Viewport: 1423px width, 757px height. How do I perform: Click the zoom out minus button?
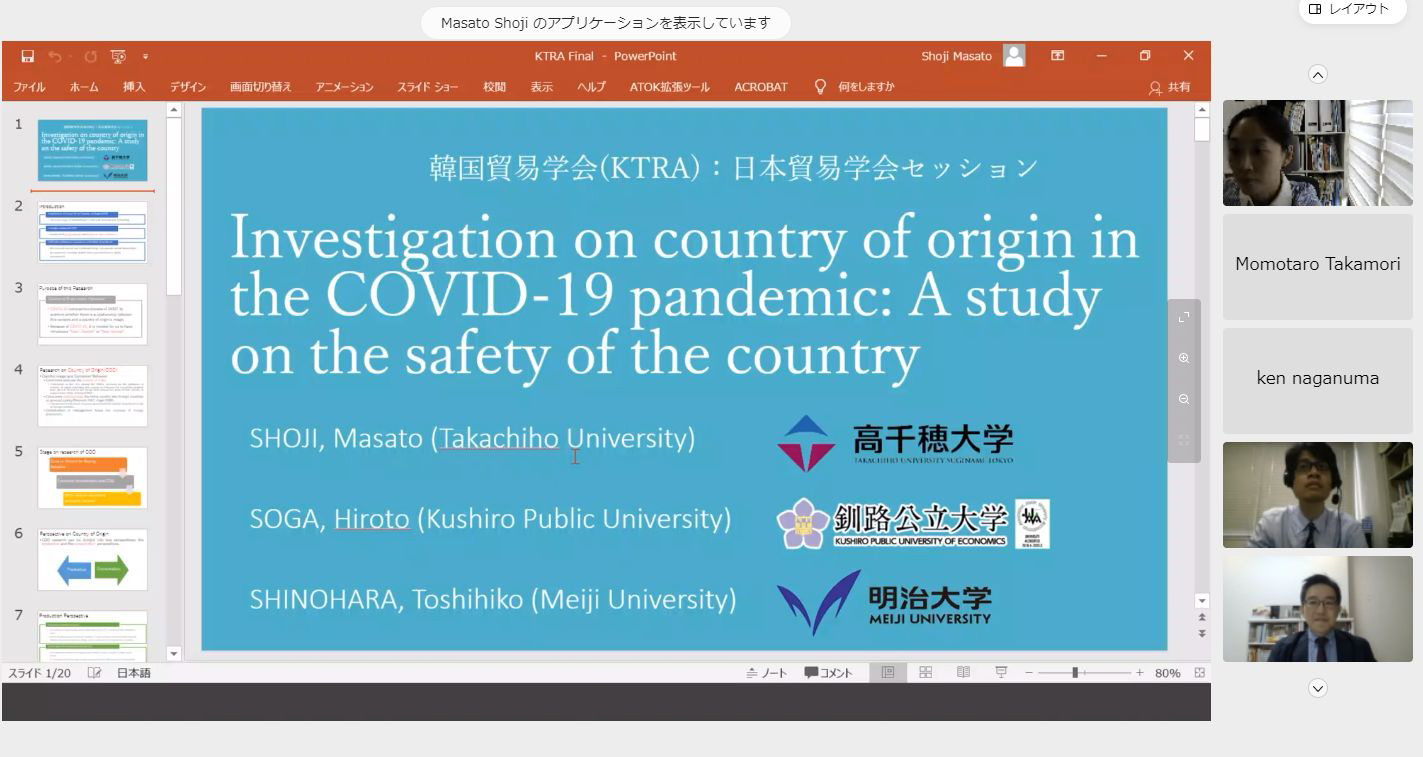coord(1029,673)
